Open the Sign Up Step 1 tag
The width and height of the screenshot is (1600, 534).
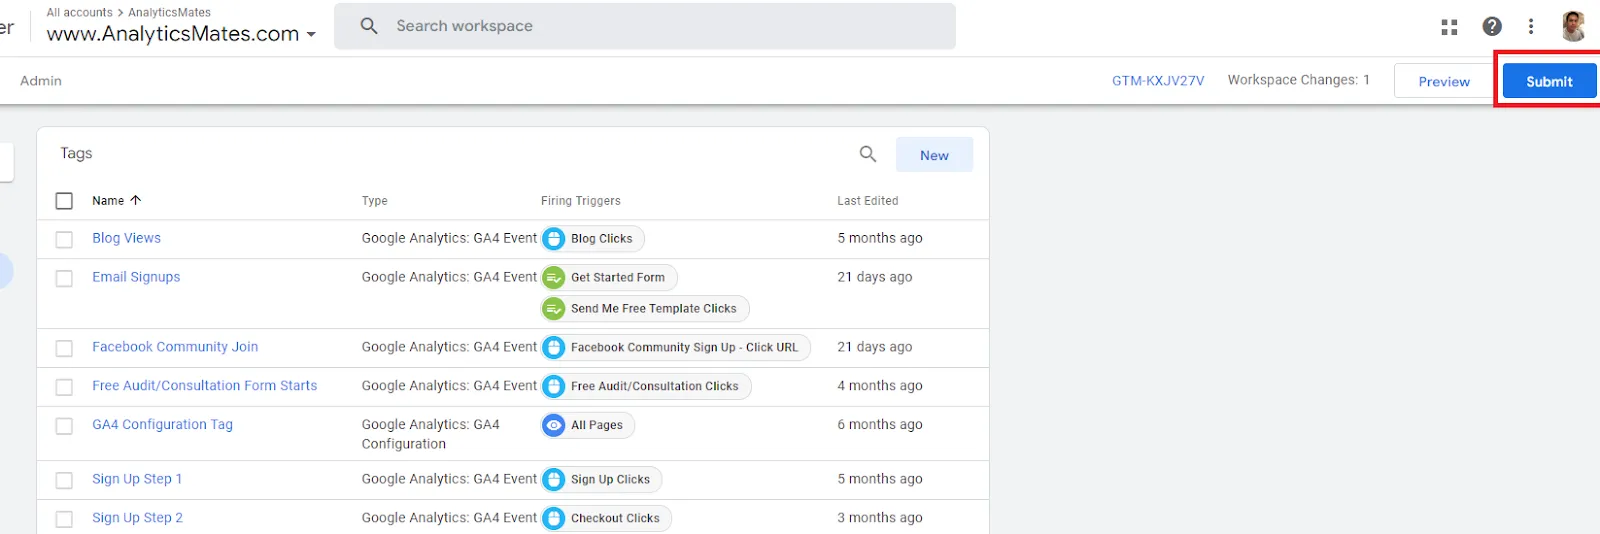coord(137,479)
